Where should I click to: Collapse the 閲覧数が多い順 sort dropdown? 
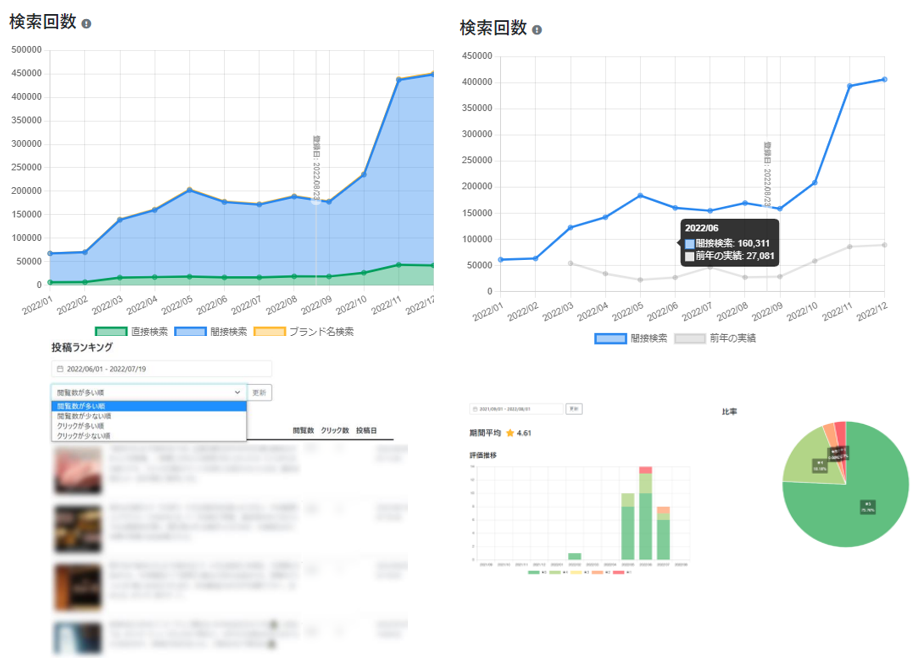click(149, 392)
